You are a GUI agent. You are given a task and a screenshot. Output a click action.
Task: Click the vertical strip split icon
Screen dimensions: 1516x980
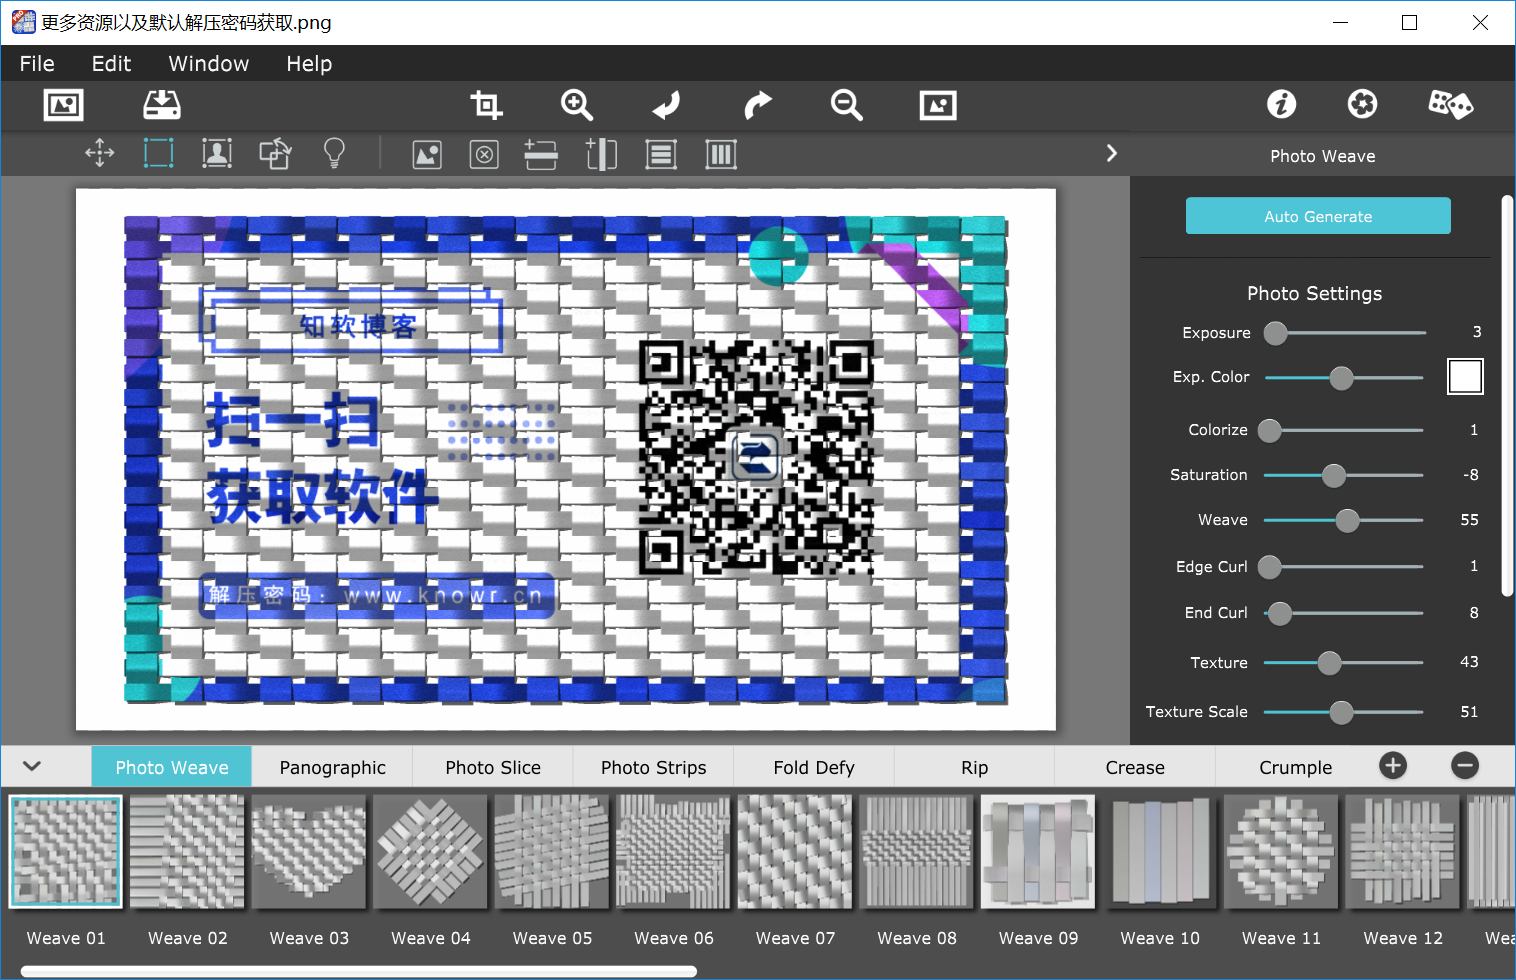tap(601, 155)
